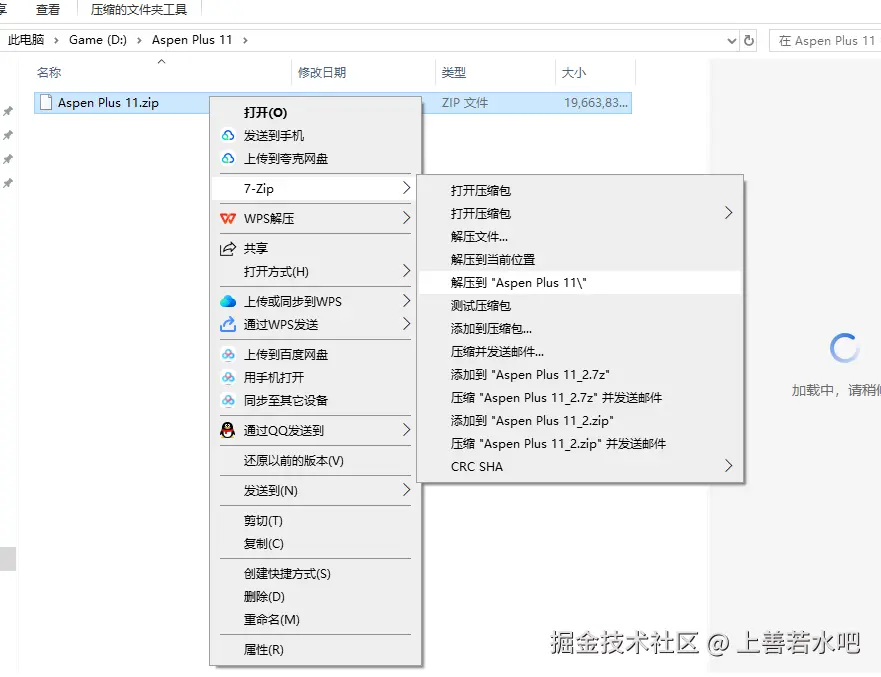Click the share icon beside 共享
Viewport: 881px width, 677px height.
(228, 248)
